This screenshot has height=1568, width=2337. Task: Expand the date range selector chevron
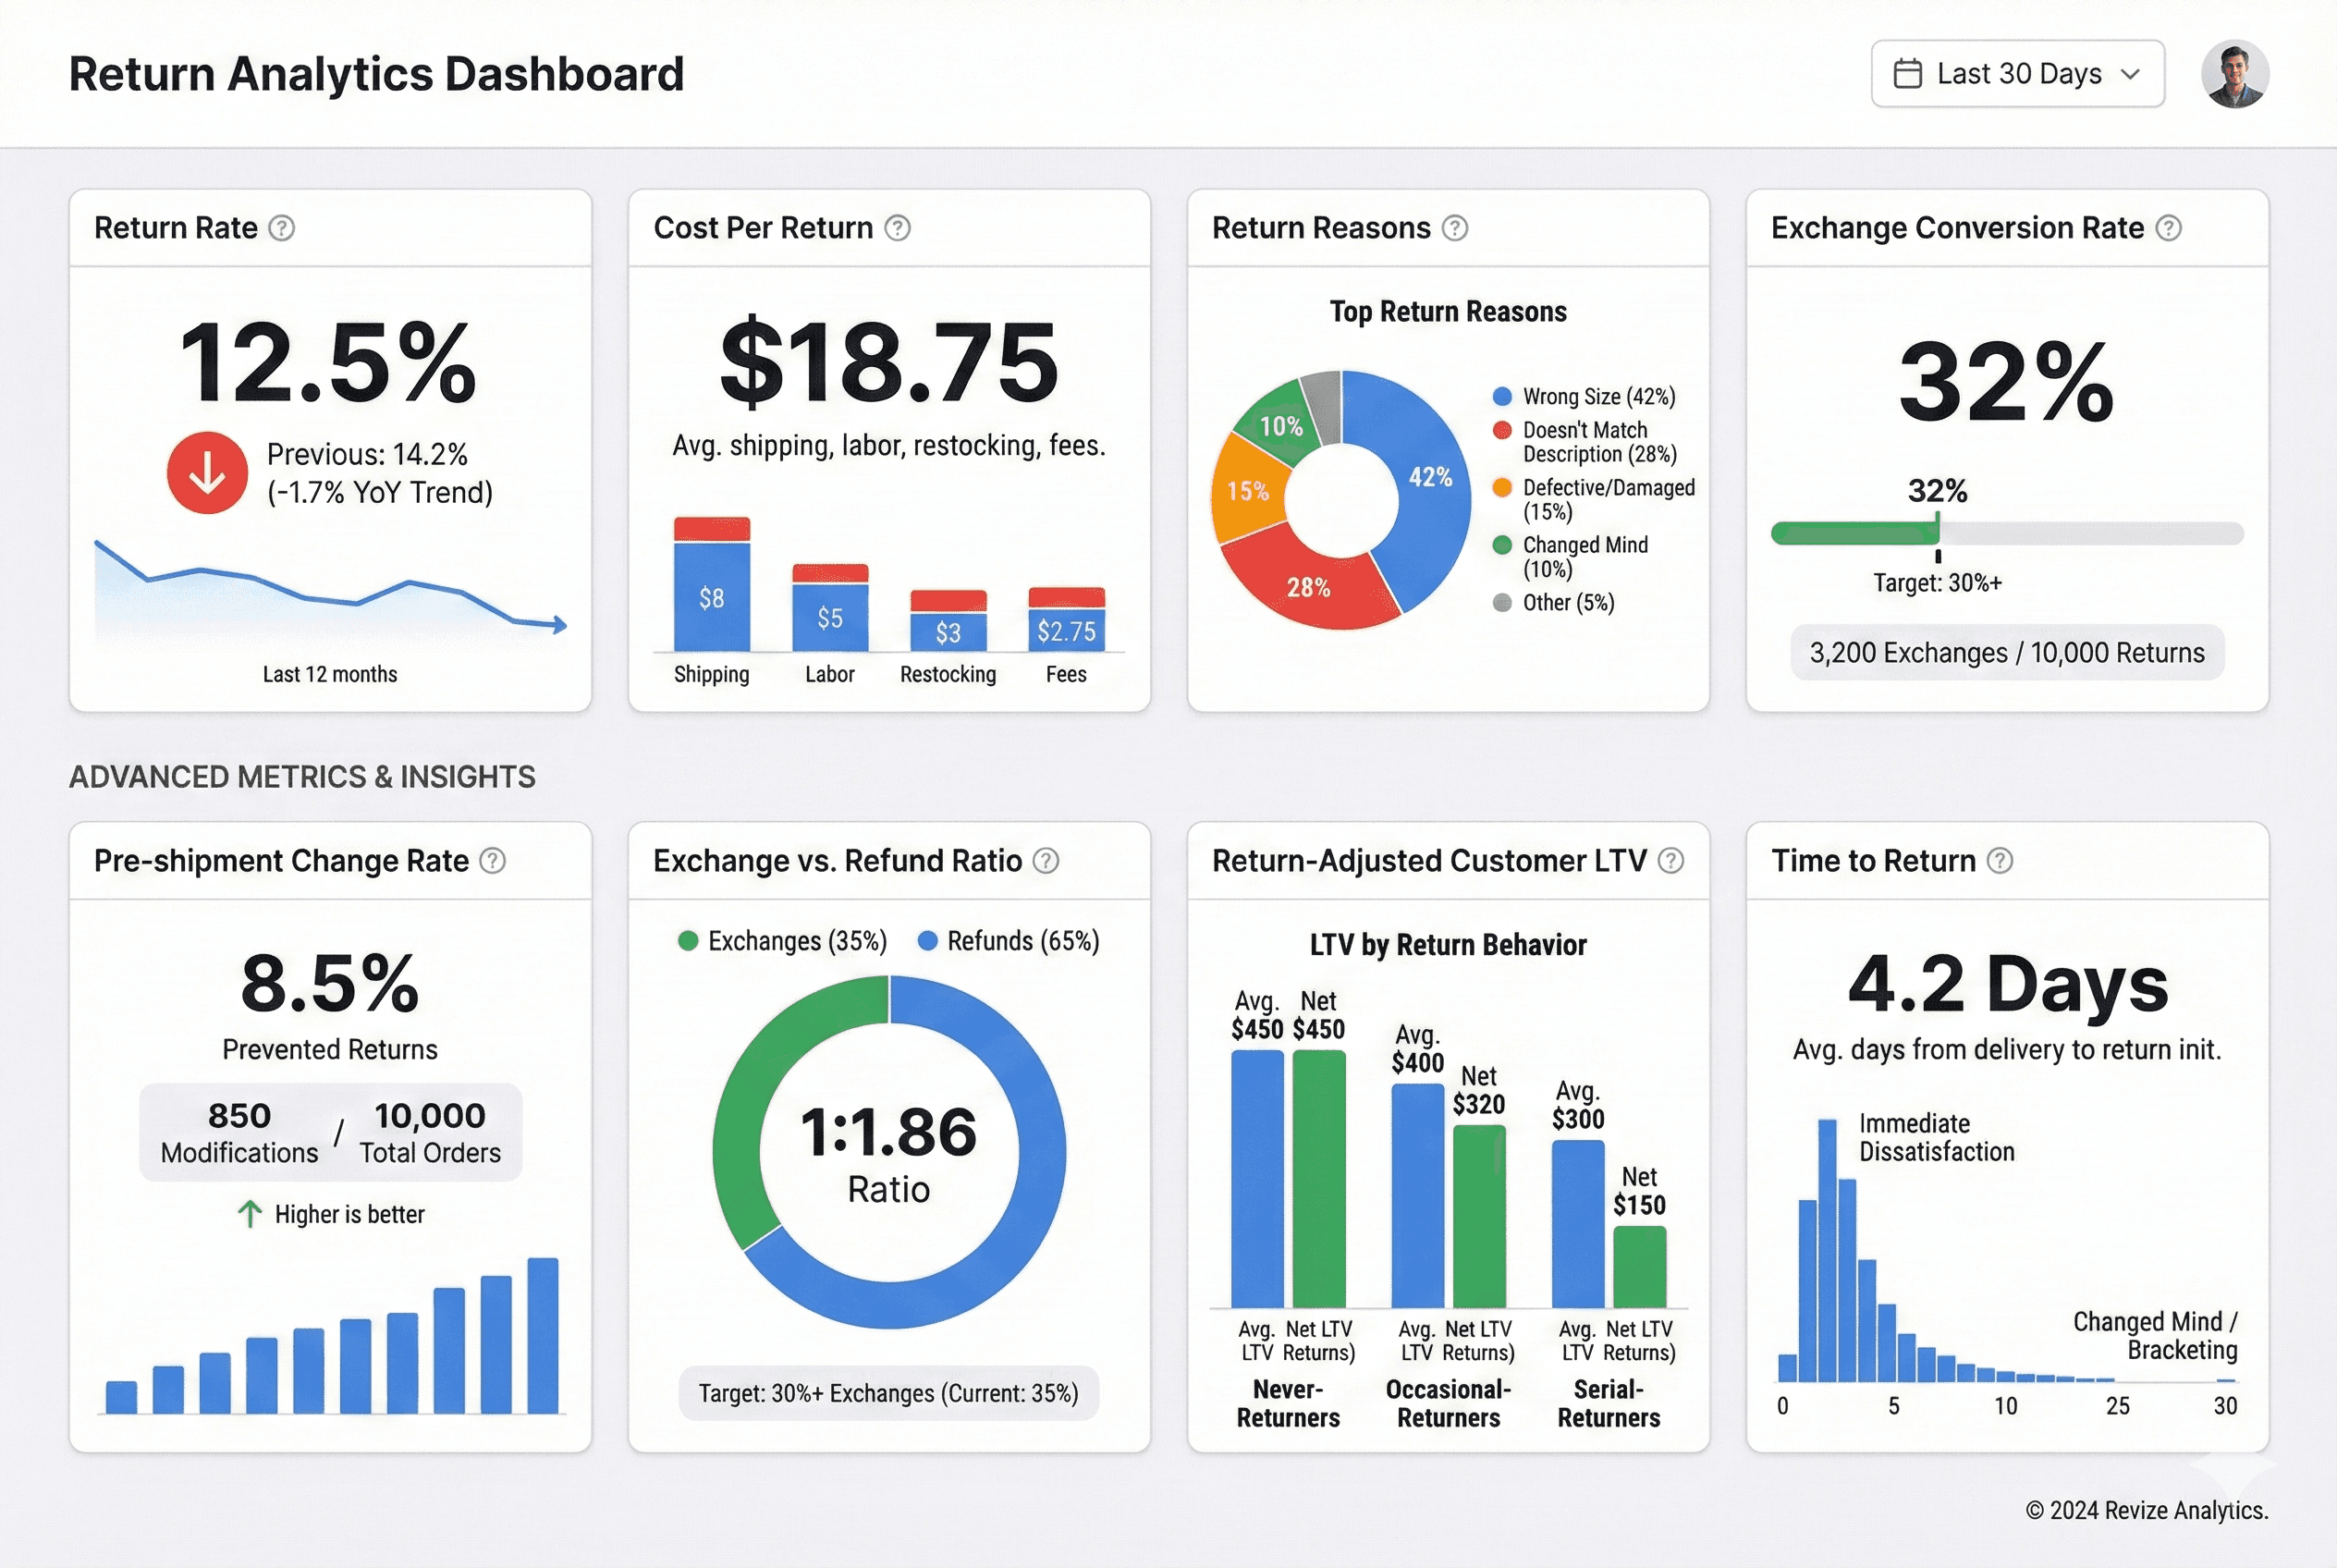pos(2130,73)
